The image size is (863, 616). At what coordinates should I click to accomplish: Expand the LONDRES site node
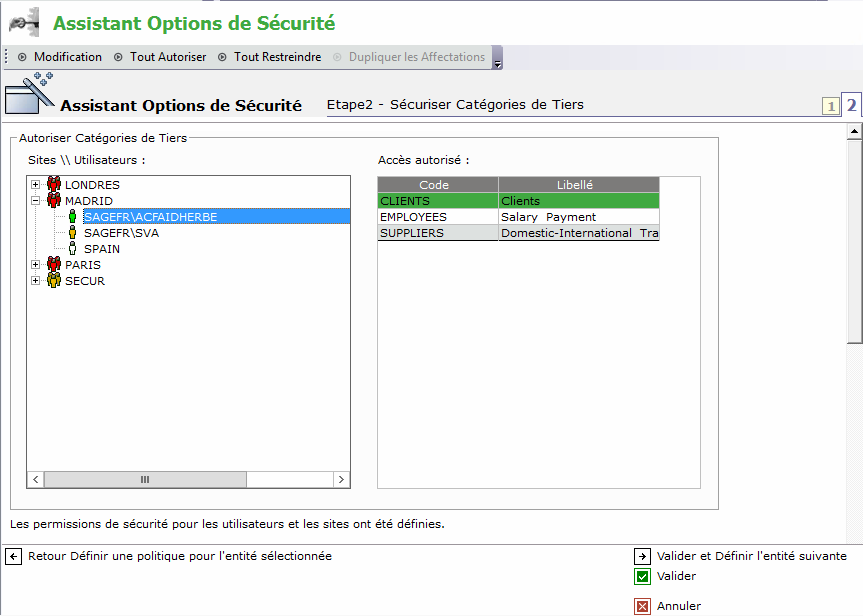(x=36, y=184)
